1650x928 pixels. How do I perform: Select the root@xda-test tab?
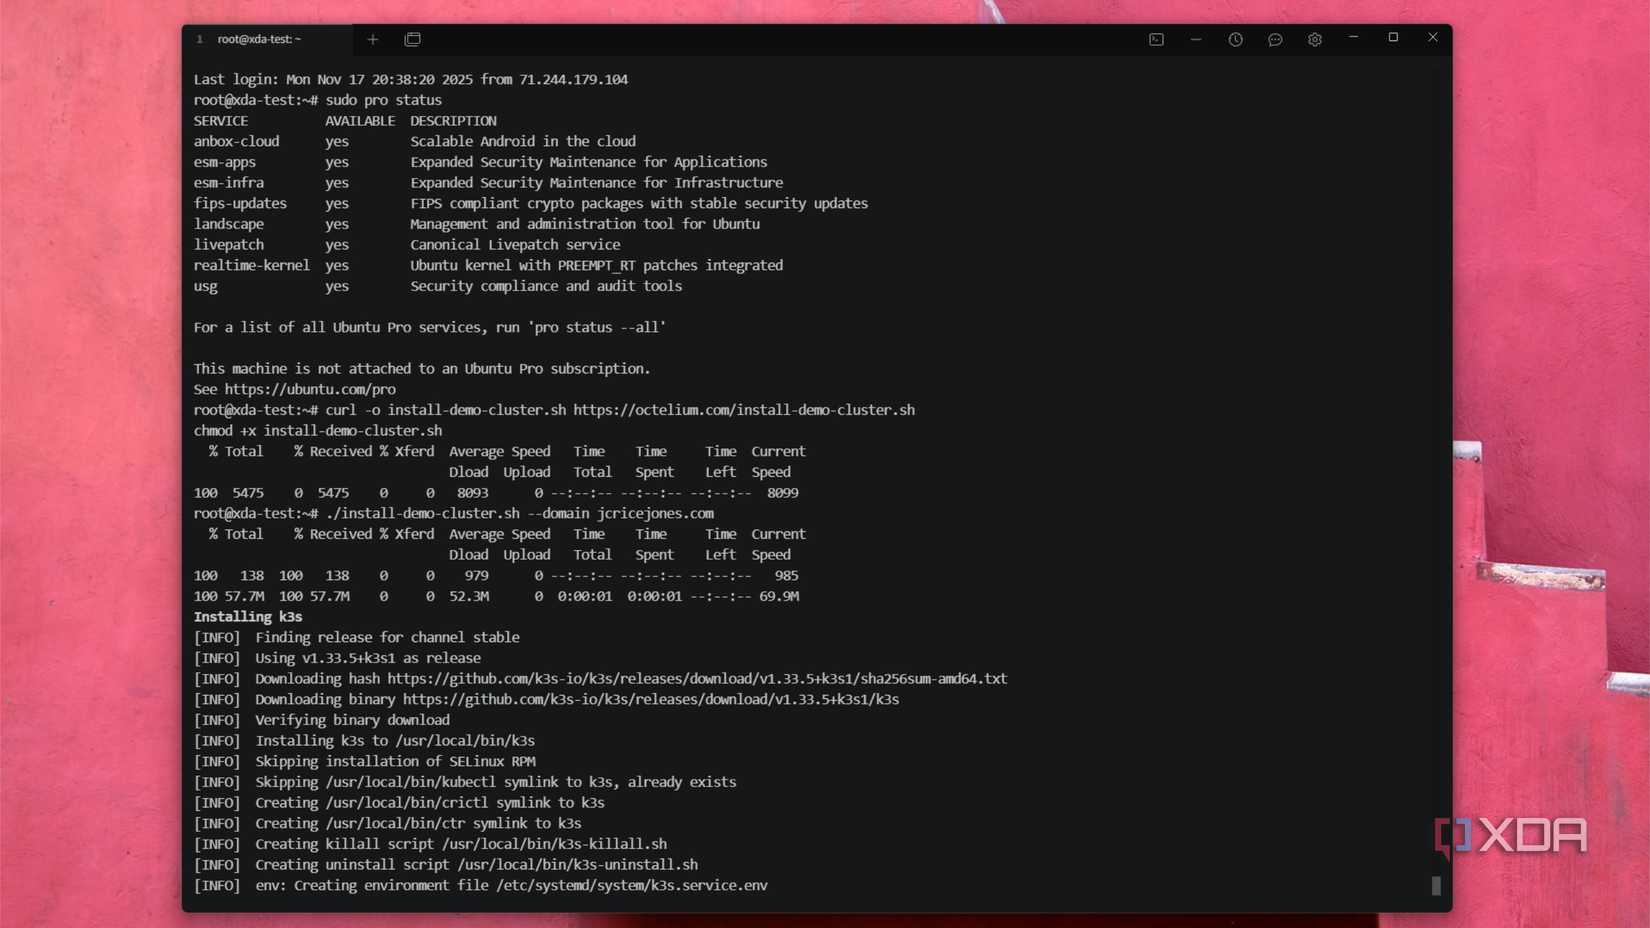[258, 39]
